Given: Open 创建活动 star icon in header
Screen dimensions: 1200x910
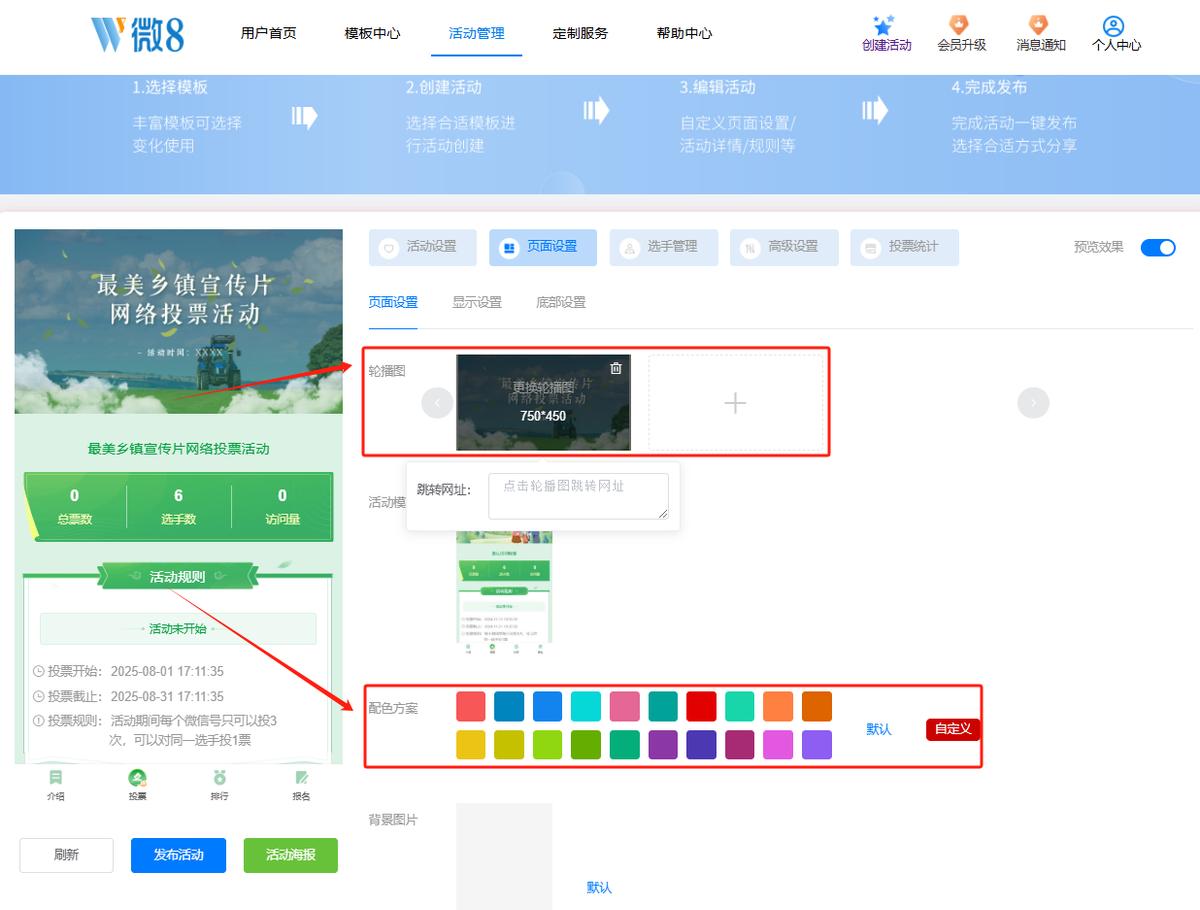Looking at the screenshot, I should coord(882,25).
